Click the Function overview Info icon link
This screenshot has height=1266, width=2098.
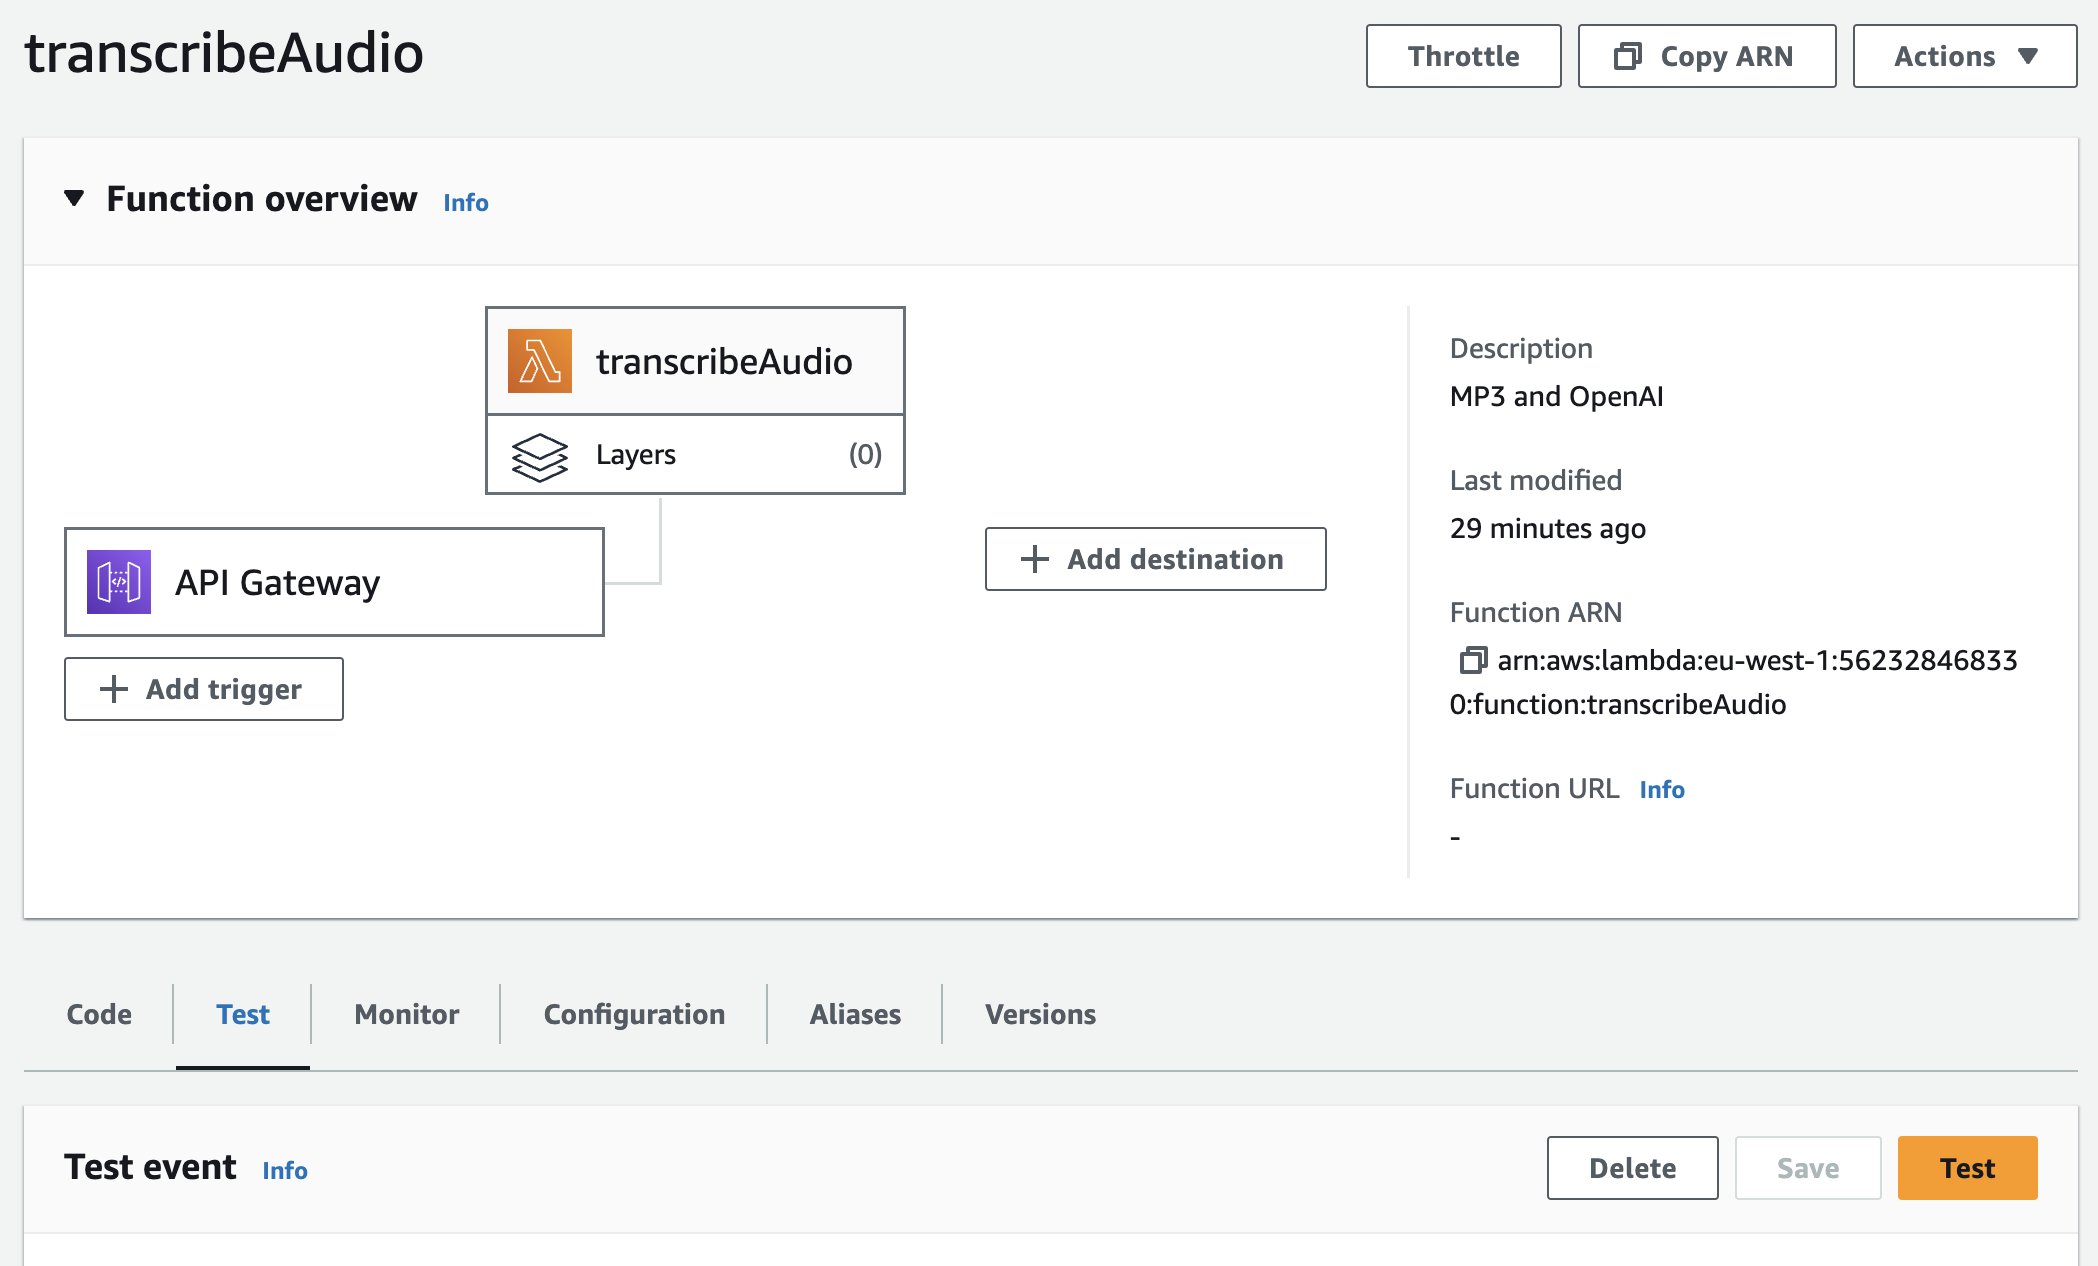click(x=466, y=199)
